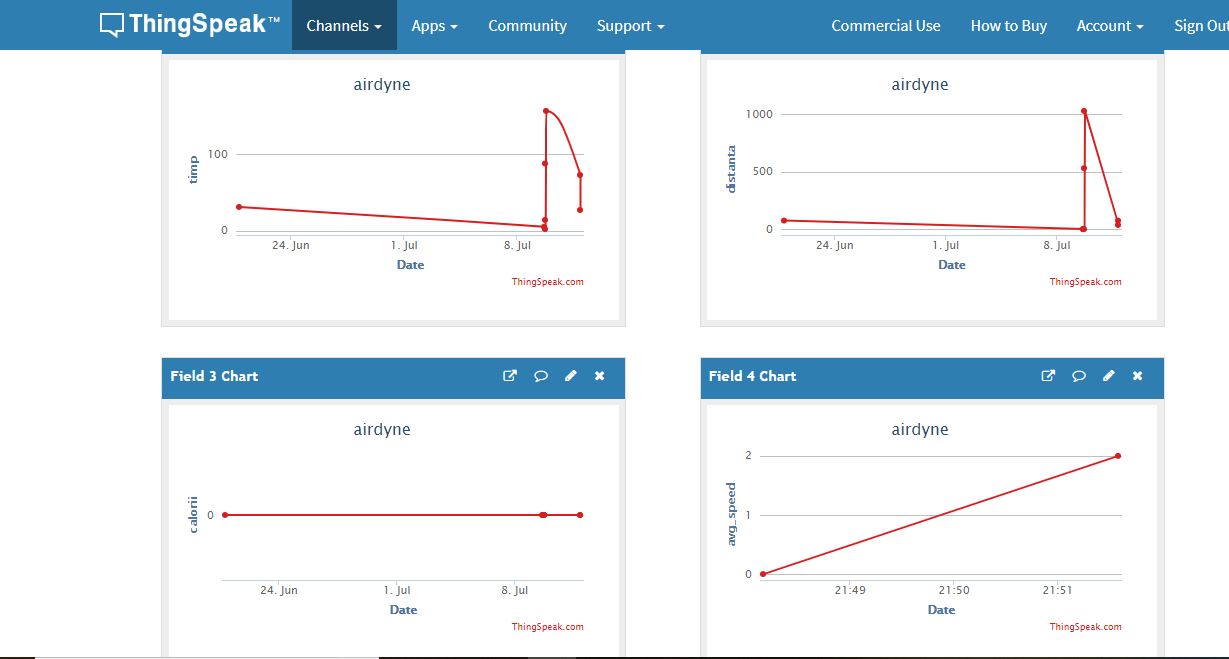Screen dimensions: 1229x659
Task: Click the avg_speed data point at value 0
Action: 763,574
